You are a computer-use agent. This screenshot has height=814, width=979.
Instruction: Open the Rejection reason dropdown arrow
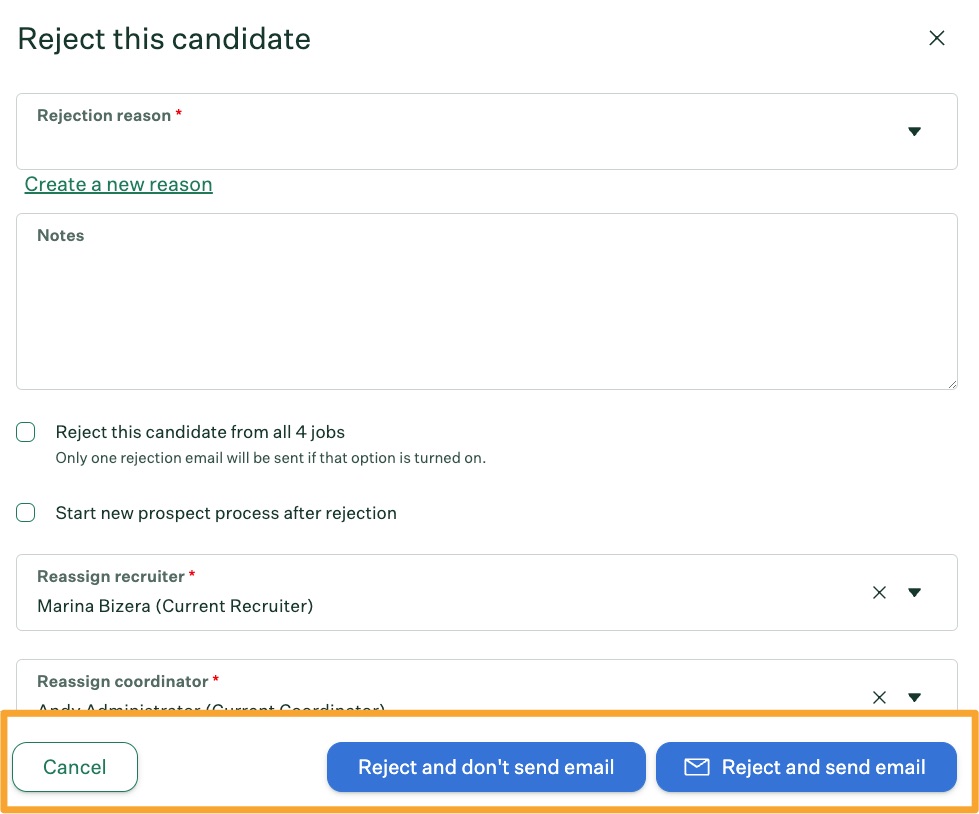[914, 131]
